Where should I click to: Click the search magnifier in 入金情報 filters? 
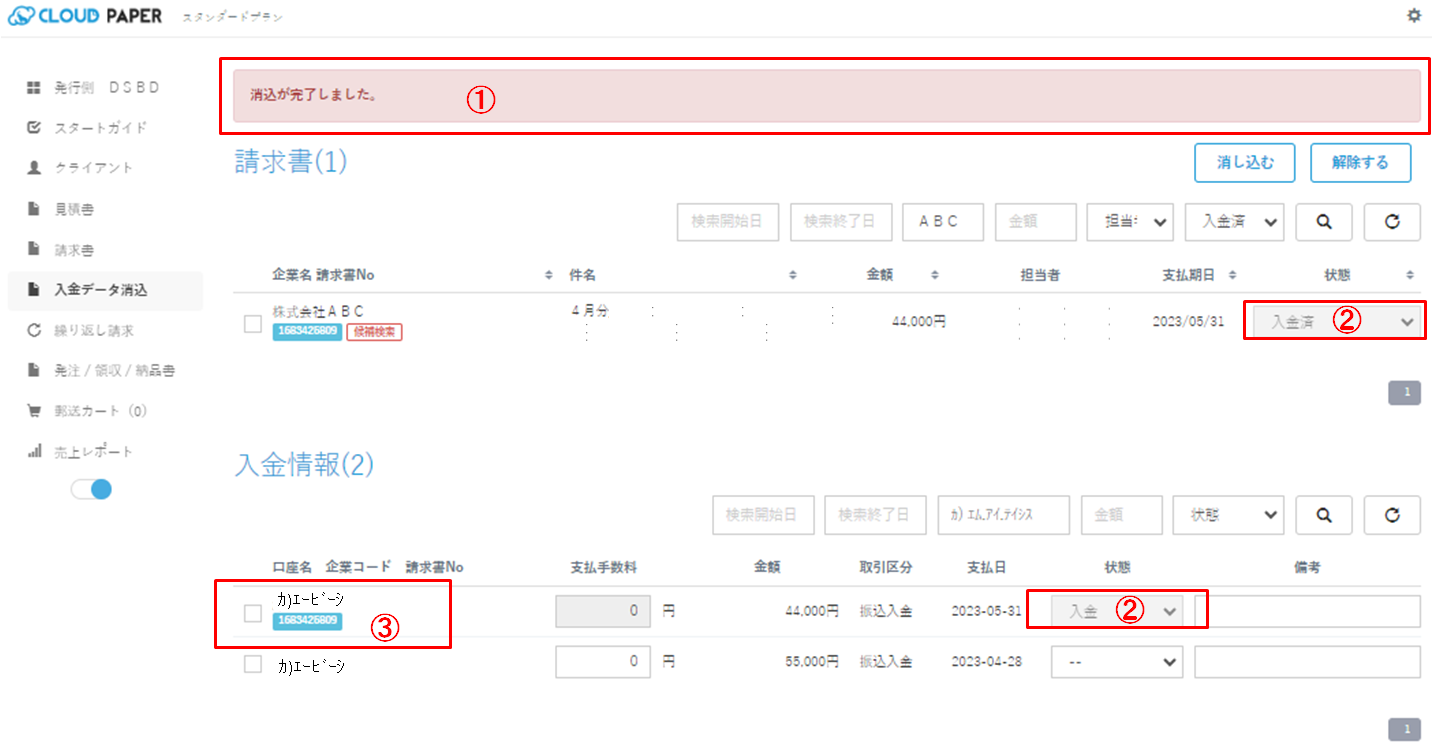click(x=1324, y=514)
